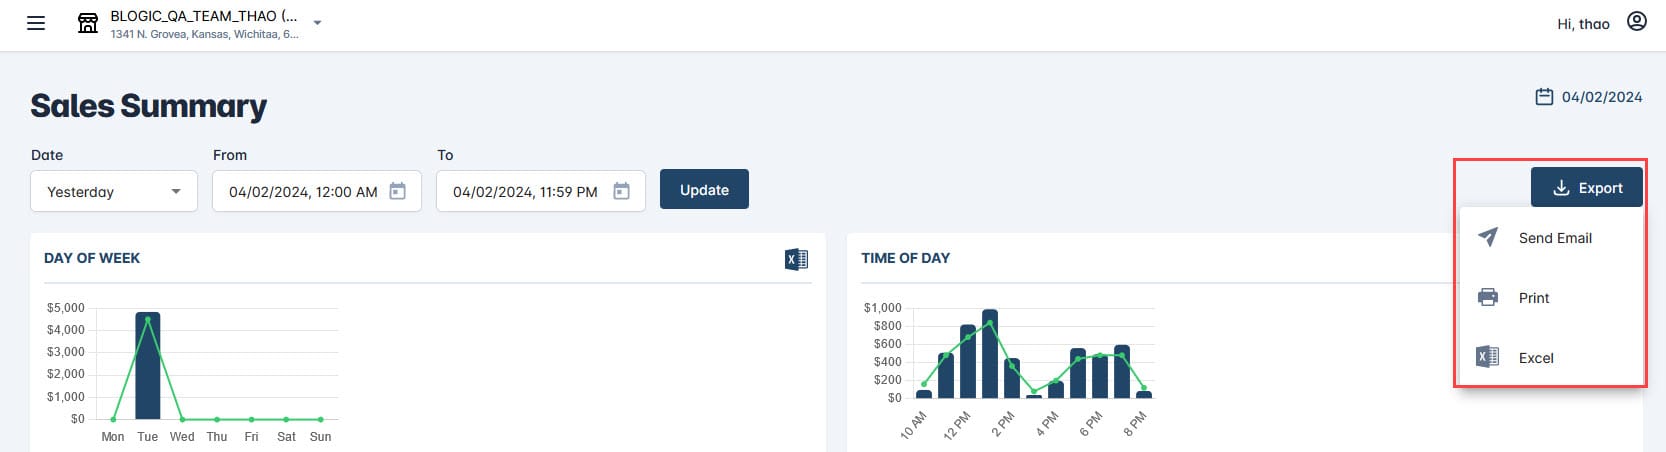Image resolution: width=1666 pixels, height=452 pixels.
Task: Open the To date calendar picker
Action: click(x=621, y=191)
